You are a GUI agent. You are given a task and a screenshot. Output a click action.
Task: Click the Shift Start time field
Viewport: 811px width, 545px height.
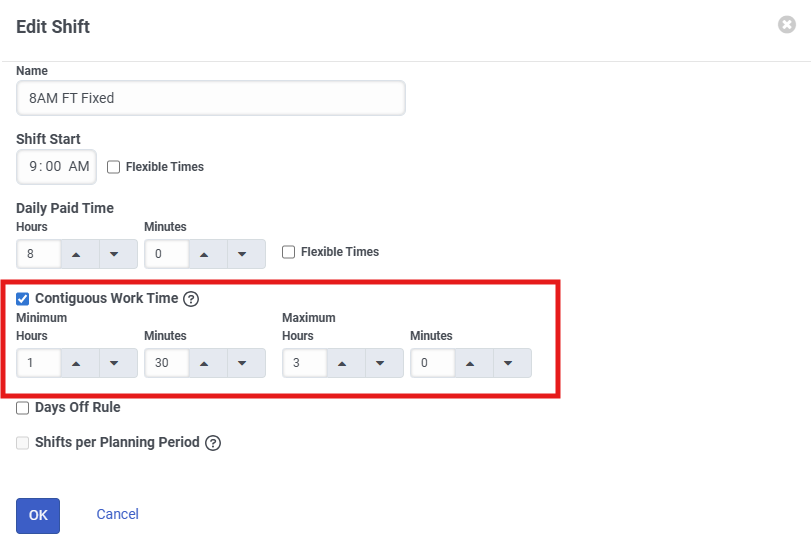(57, 167)
